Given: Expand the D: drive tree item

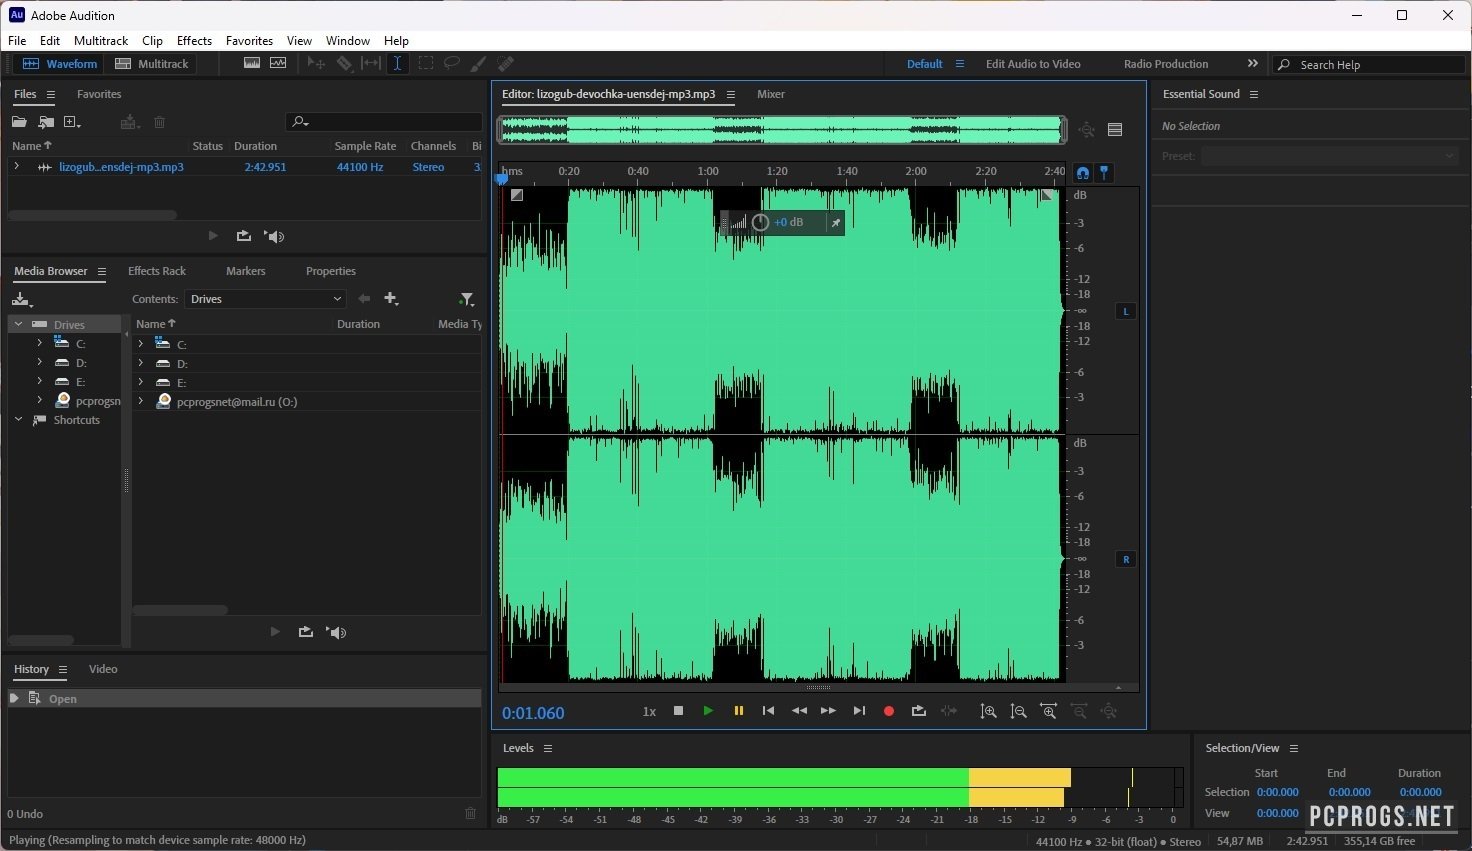Looking at the screenshot, I should pyautogui.click(x=39, y=362).
